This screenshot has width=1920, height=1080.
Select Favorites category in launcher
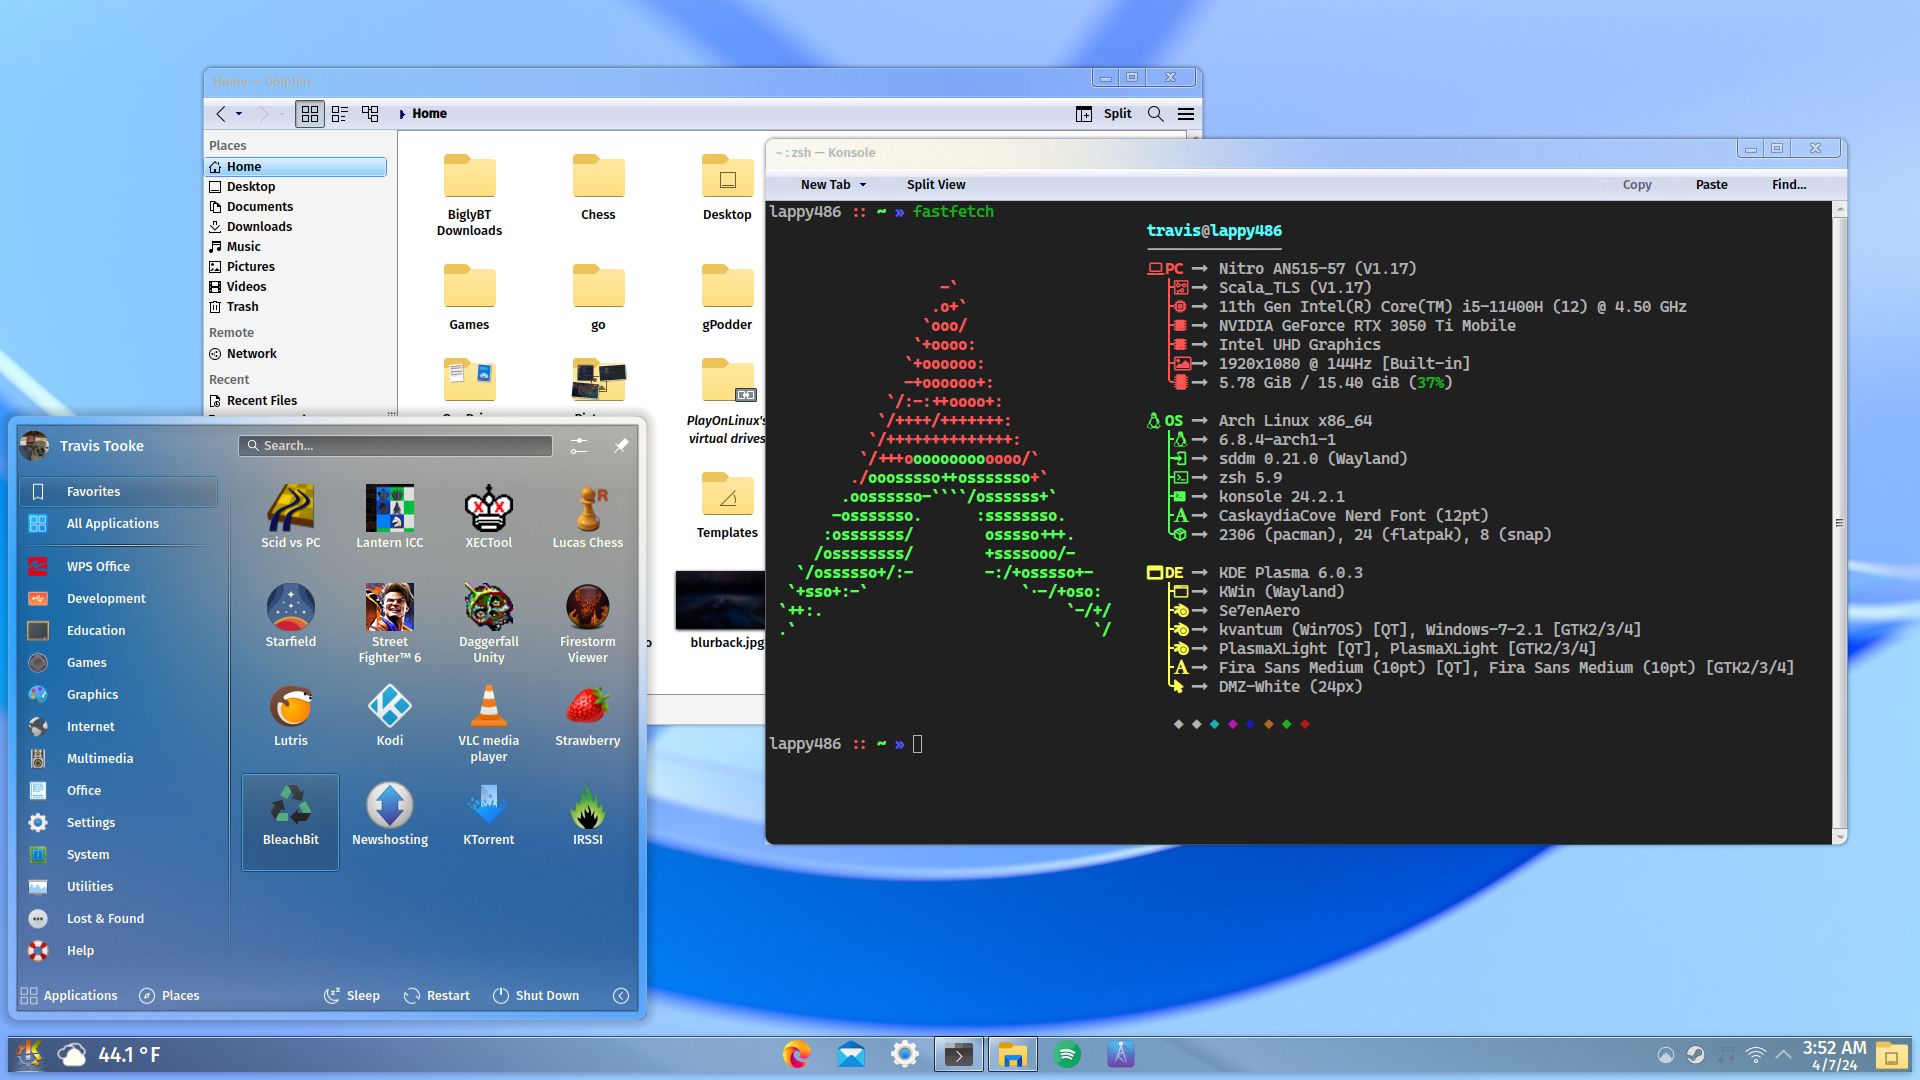118,491
